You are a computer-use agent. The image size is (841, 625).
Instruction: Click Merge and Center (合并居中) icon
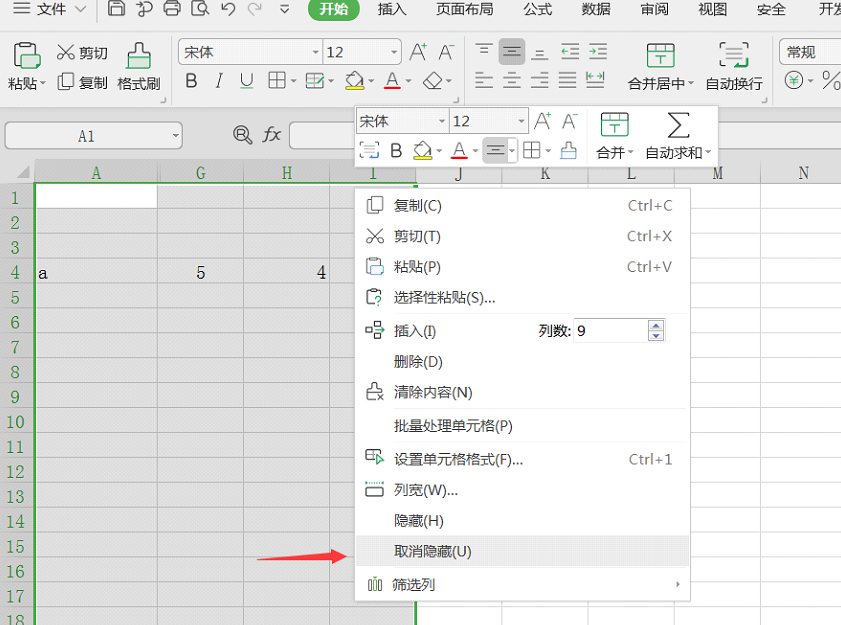(x=661, y=55)
